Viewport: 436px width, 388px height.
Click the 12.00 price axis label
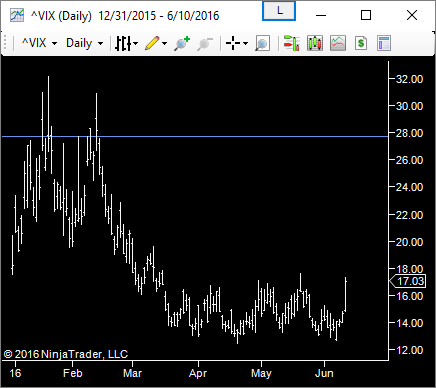[409, 350]
